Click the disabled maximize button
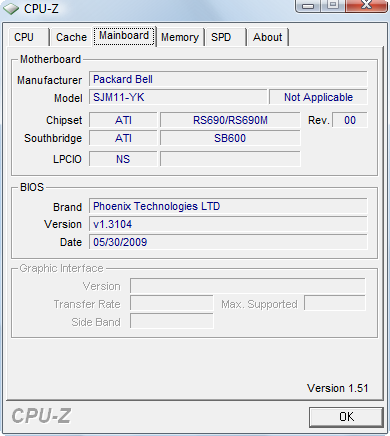Viewport: 390px width, 436px height. pos(333,6)
